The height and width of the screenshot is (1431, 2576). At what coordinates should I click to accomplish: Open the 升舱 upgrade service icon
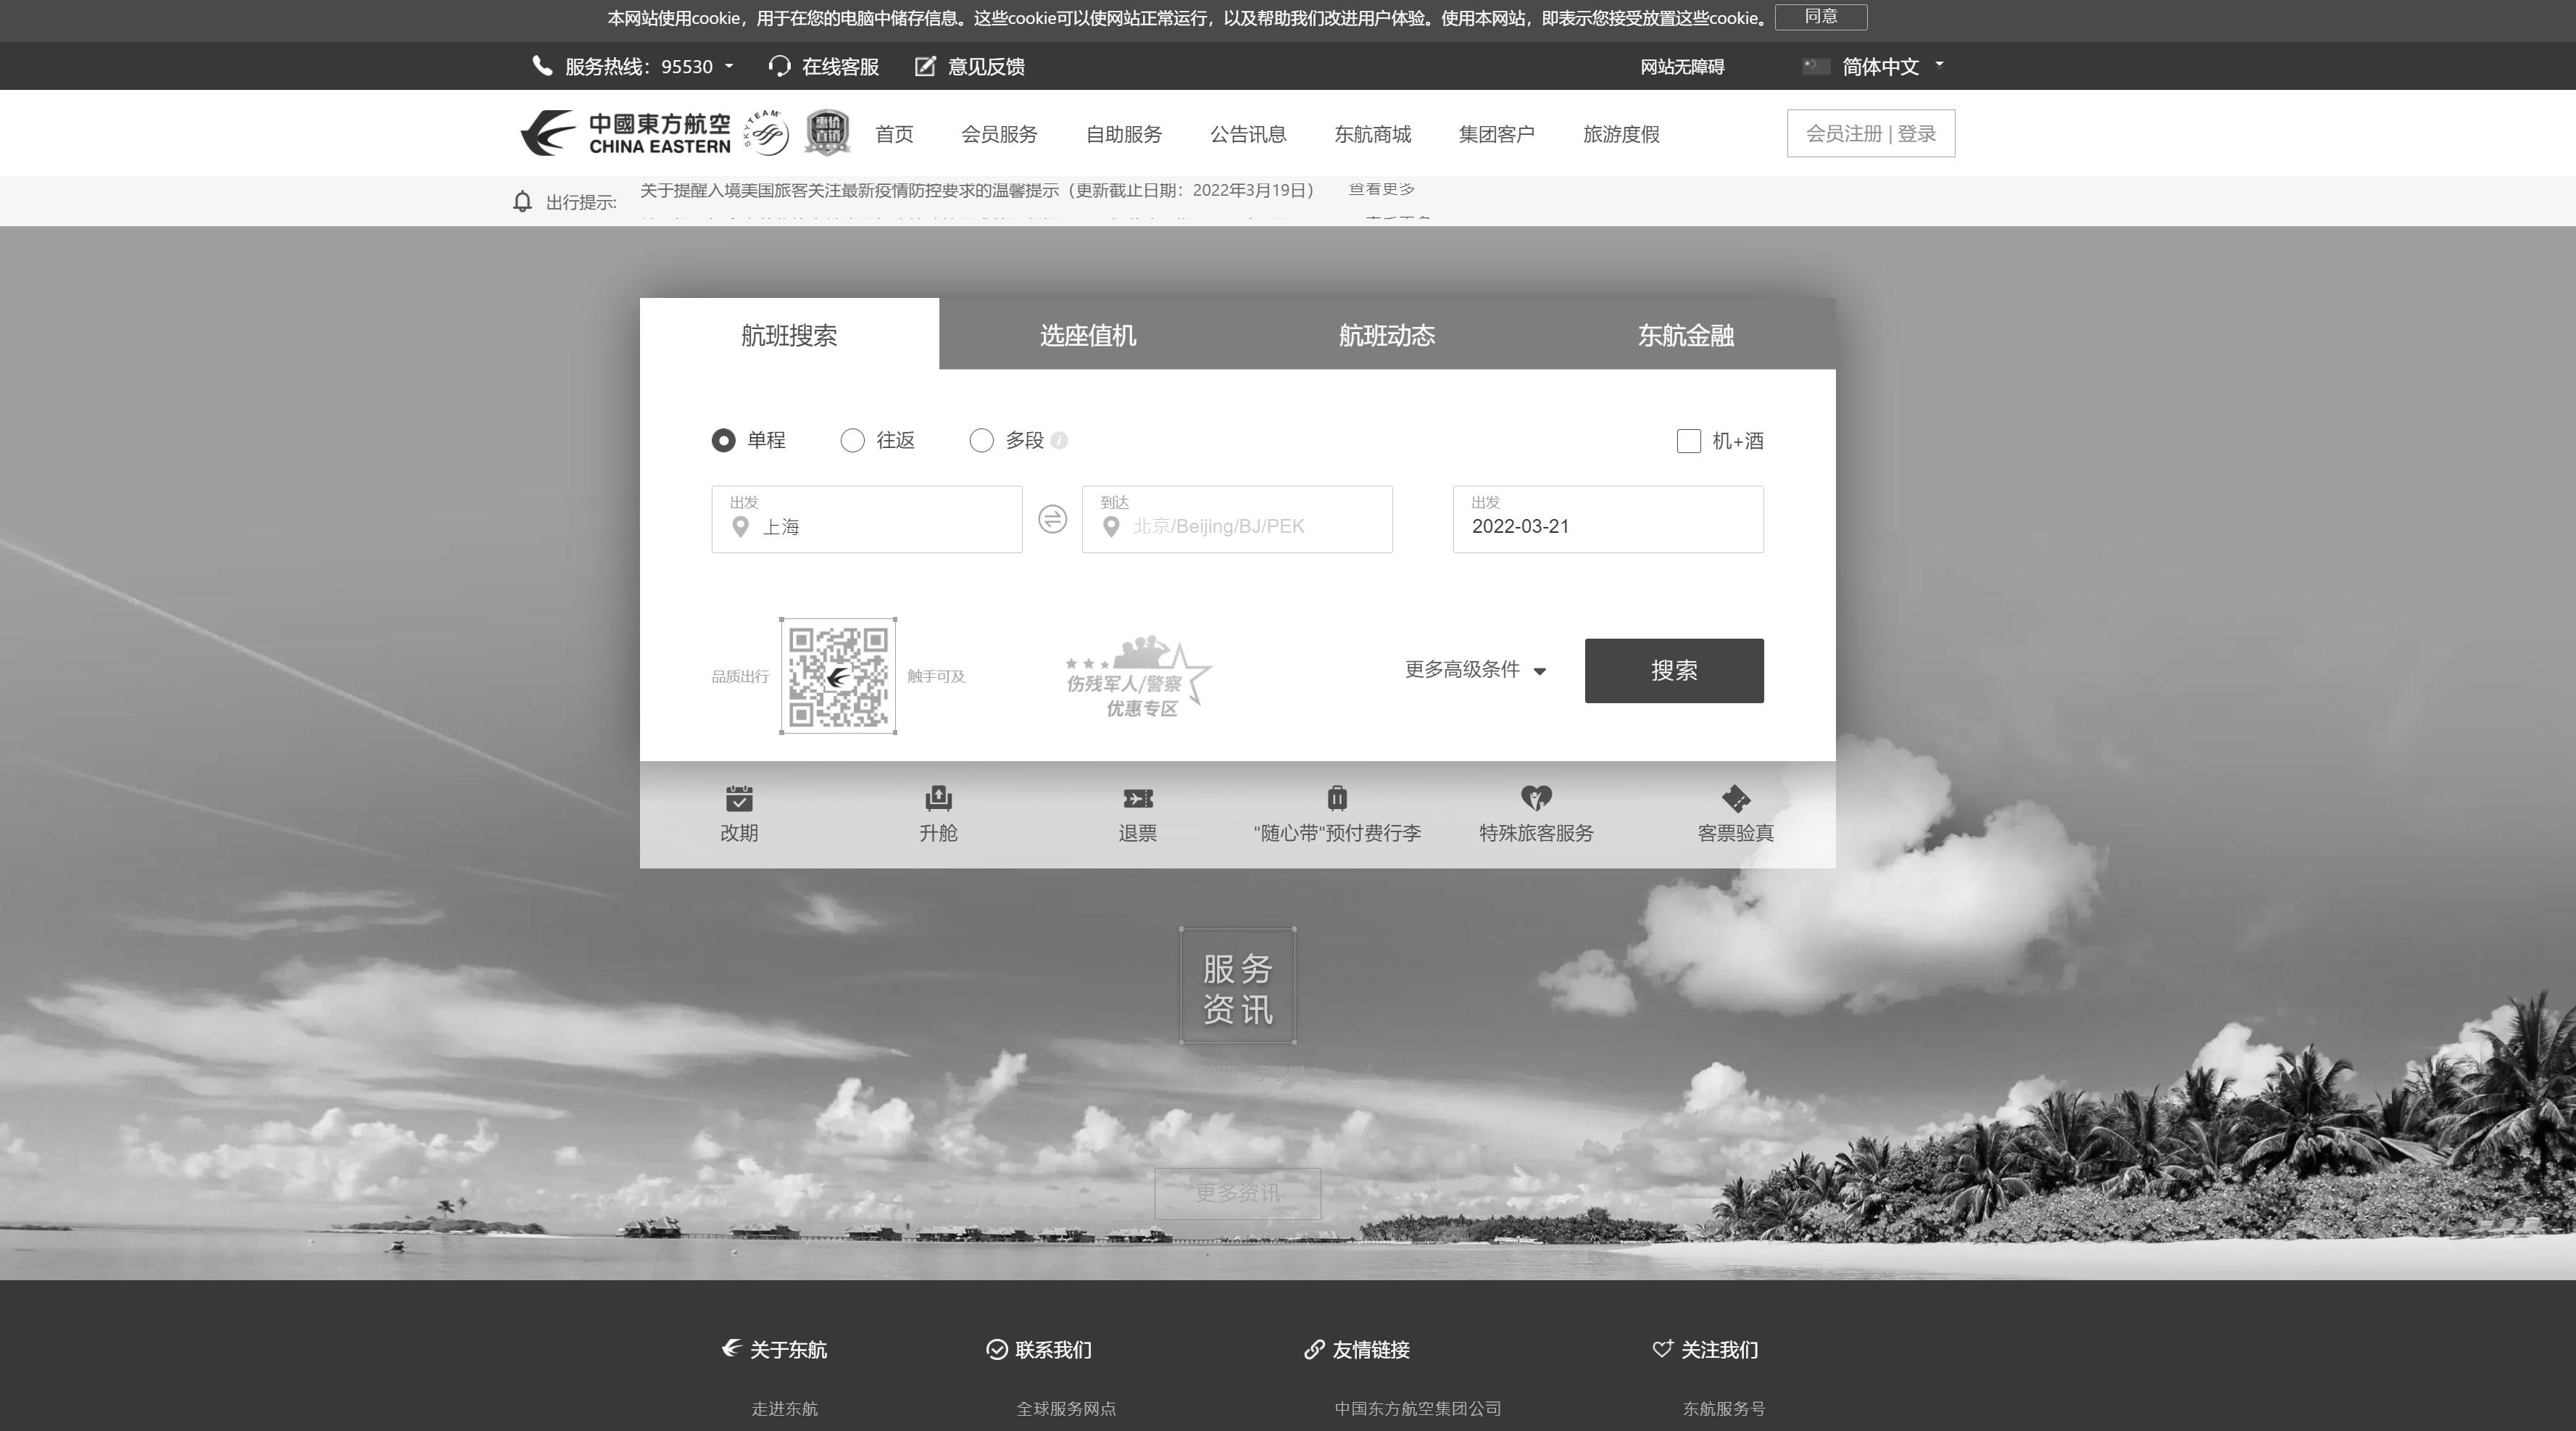938,812
